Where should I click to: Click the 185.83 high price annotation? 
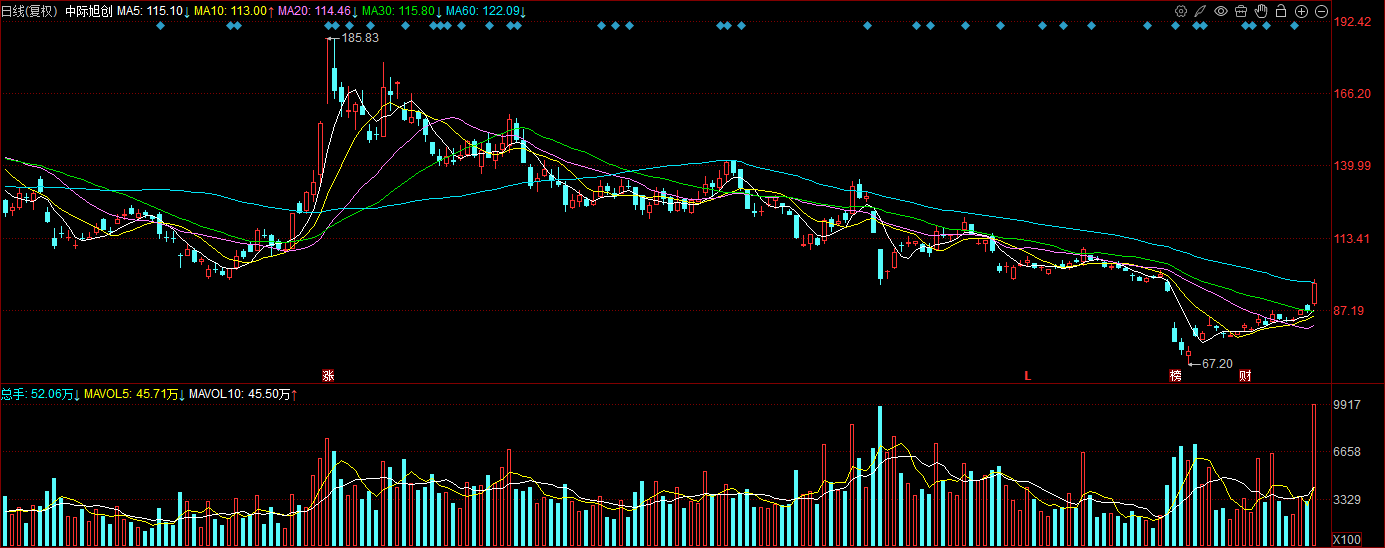coord(360,38)
